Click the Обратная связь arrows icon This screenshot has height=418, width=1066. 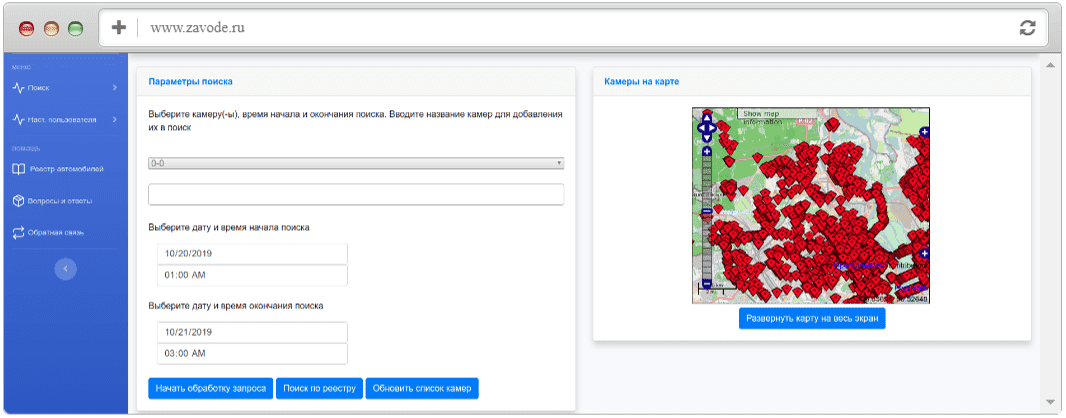[x=18, y=233]
